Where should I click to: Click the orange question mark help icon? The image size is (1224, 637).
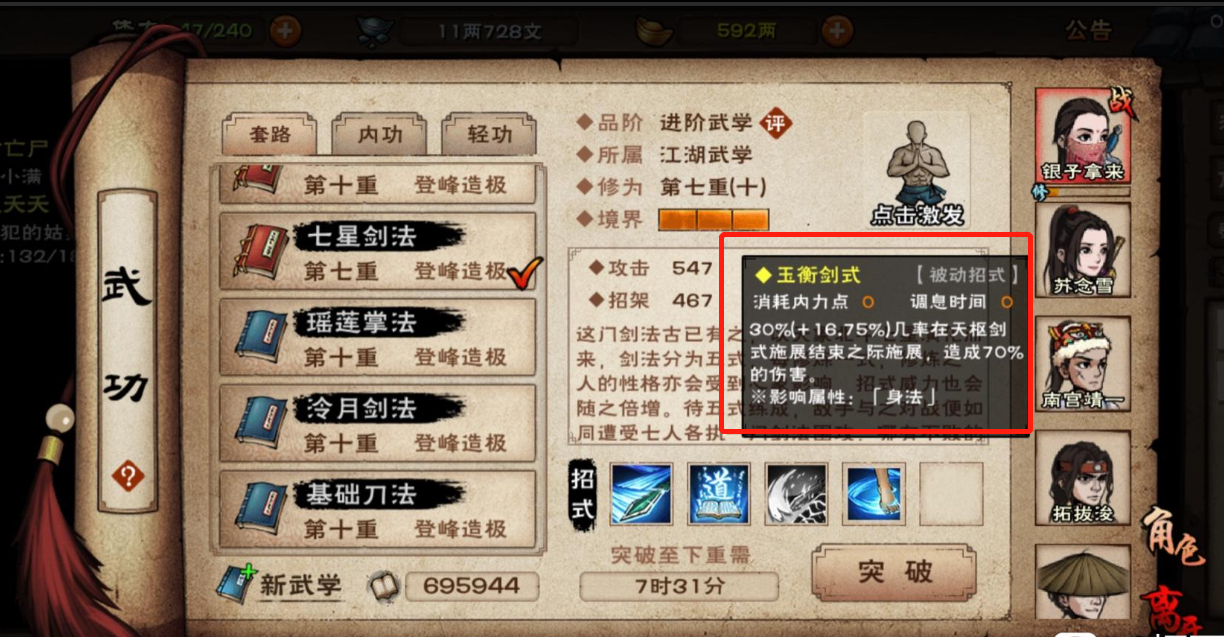pyautogui.click(x=128, y=475)
